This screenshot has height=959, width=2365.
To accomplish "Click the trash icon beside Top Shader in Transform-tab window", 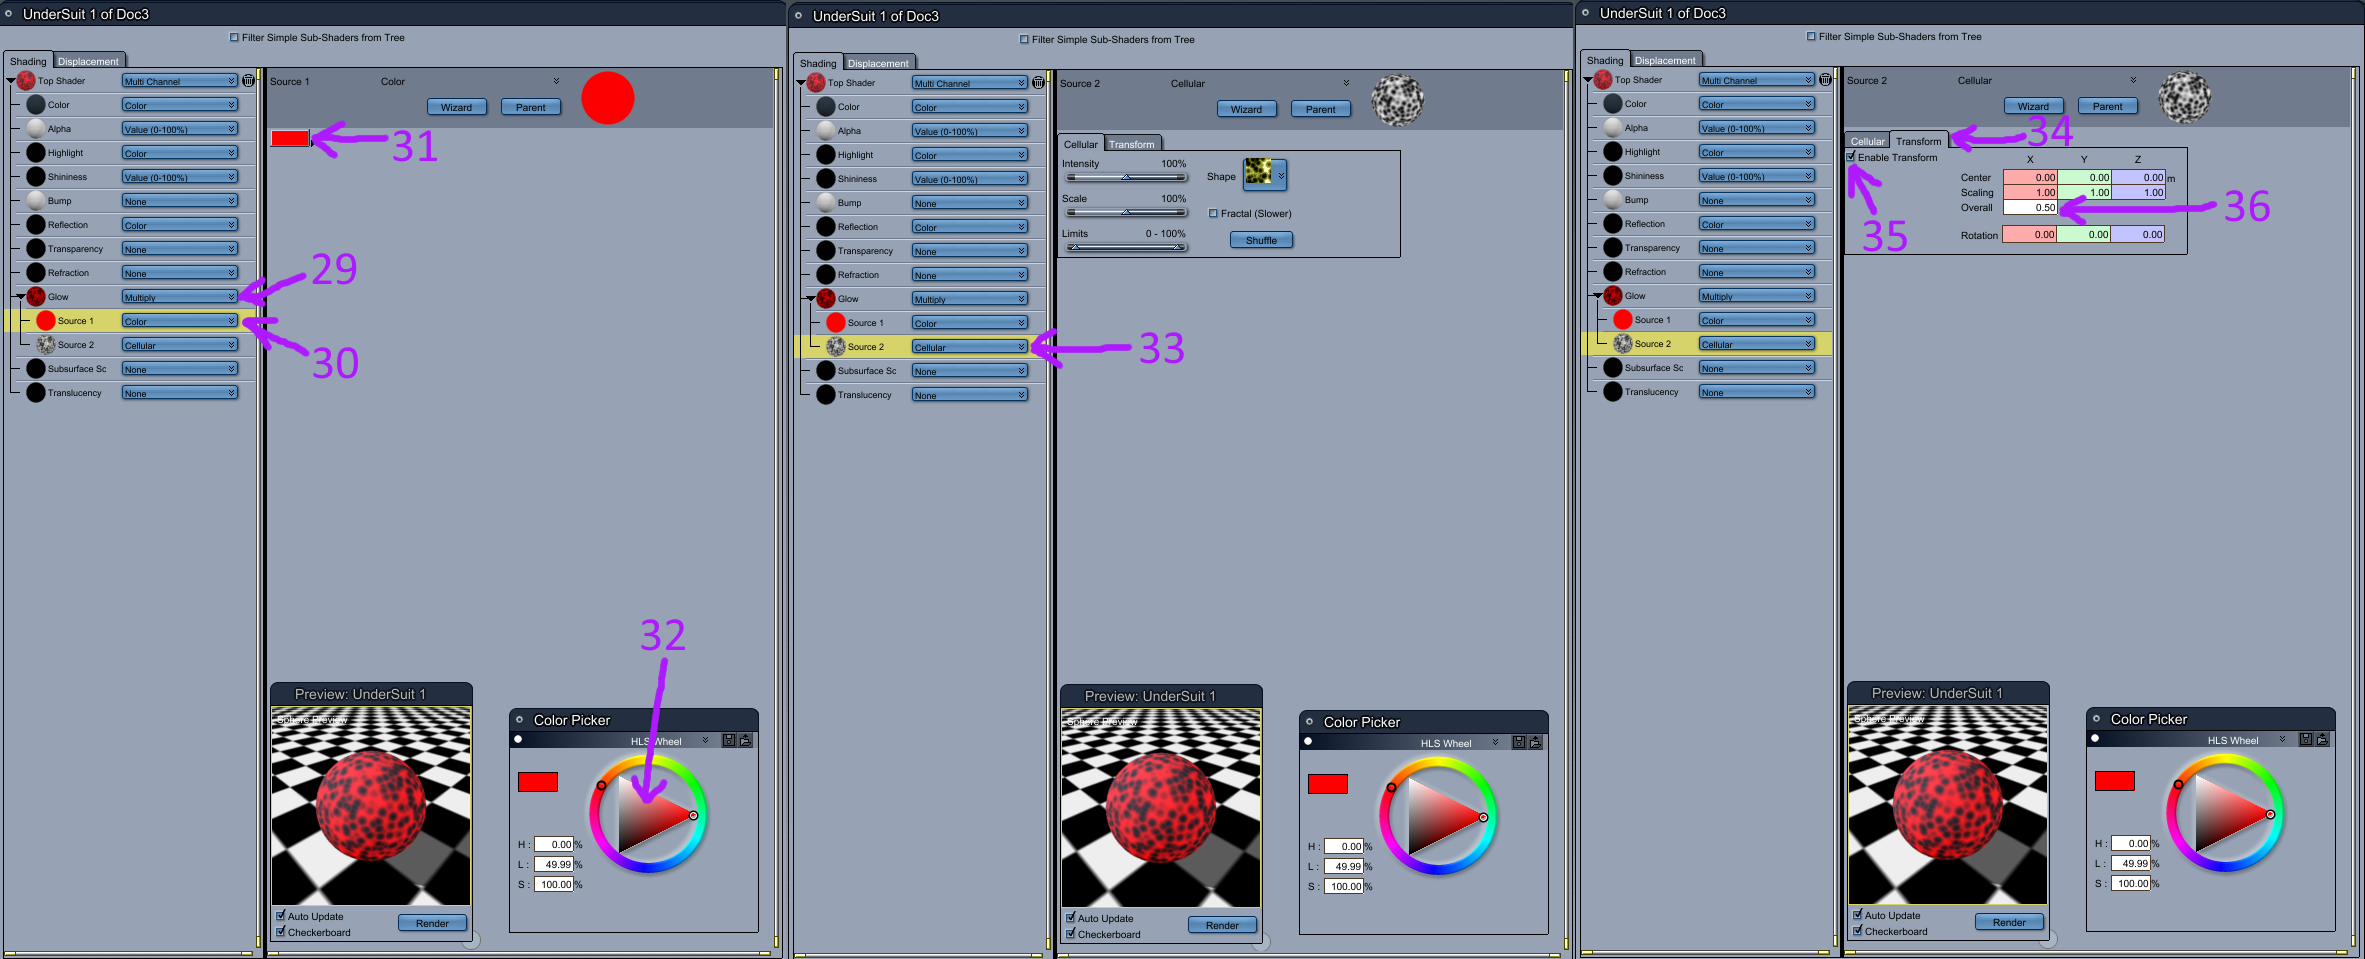I will coord(1825,79).
